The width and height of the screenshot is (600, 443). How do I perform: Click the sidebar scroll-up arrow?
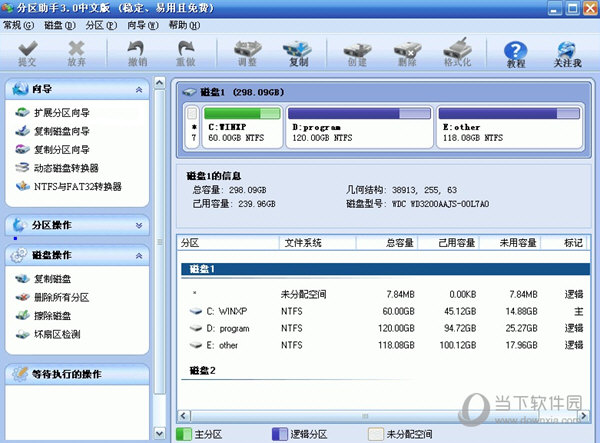point(160,83)
